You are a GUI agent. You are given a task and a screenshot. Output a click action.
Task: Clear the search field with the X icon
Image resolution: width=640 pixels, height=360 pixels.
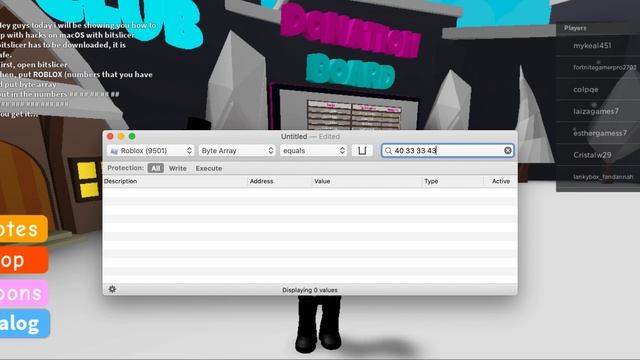tap(508, 151)
